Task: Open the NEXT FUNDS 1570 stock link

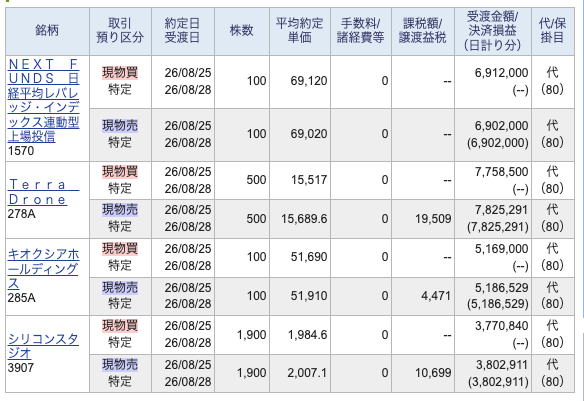Action: click(x=44, y=100)
